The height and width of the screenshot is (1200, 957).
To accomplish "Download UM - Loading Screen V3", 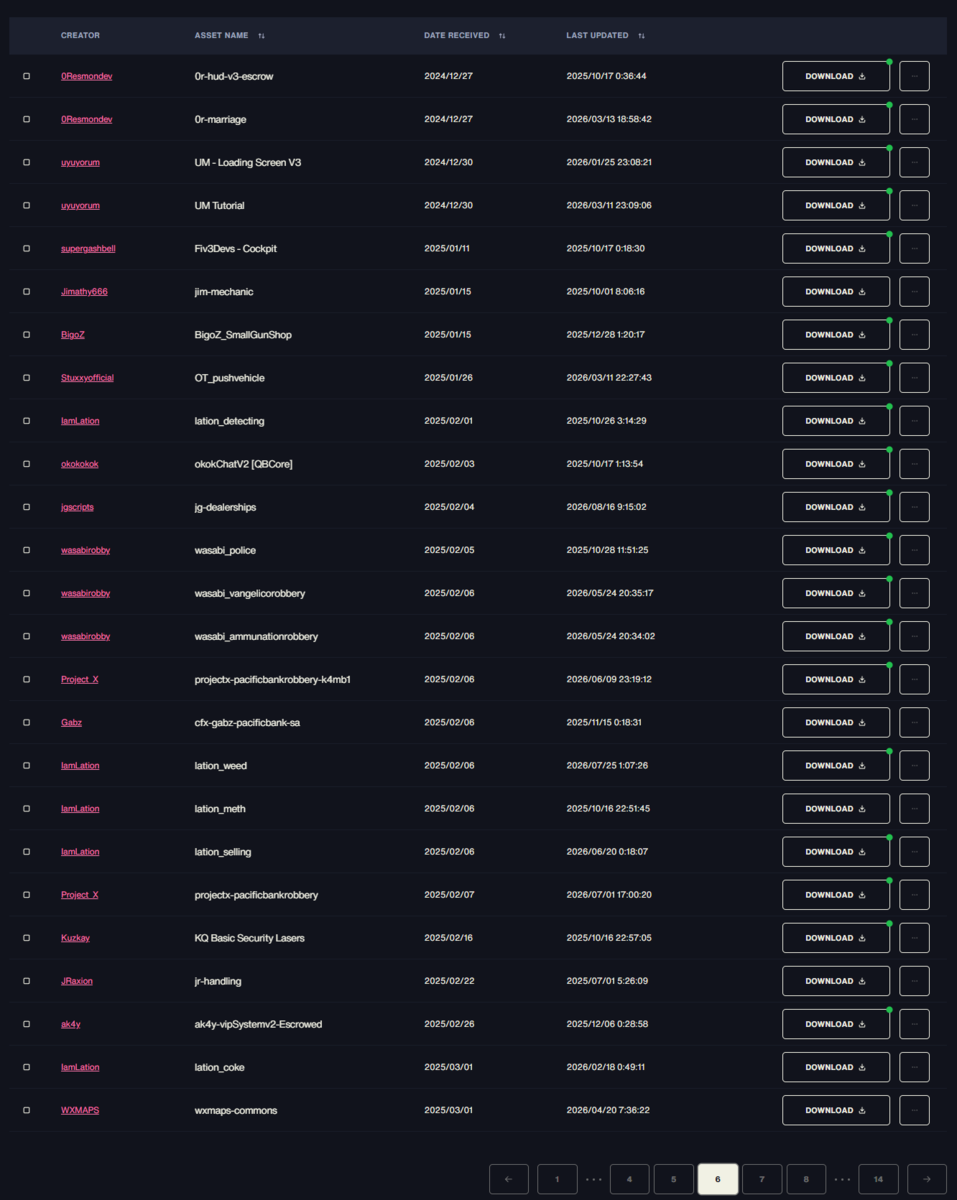I will point(835,162).
